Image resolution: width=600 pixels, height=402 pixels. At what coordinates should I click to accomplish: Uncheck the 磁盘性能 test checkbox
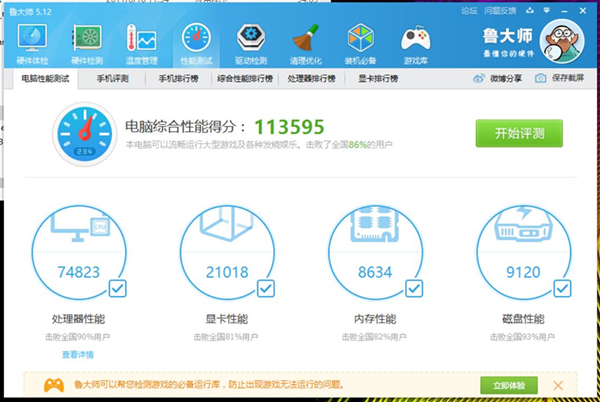coord(562,288)
